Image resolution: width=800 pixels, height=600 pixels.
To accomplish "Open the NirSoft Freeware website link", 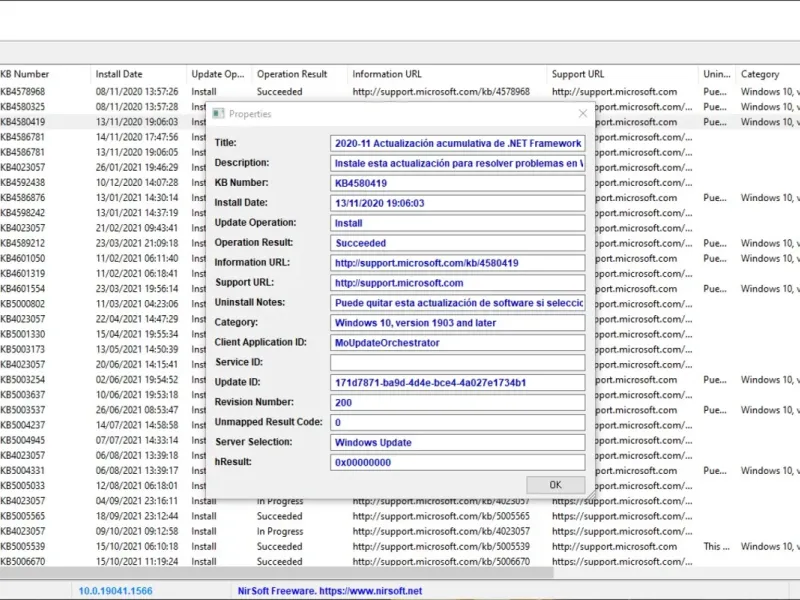I will click(x=330, y=591).
